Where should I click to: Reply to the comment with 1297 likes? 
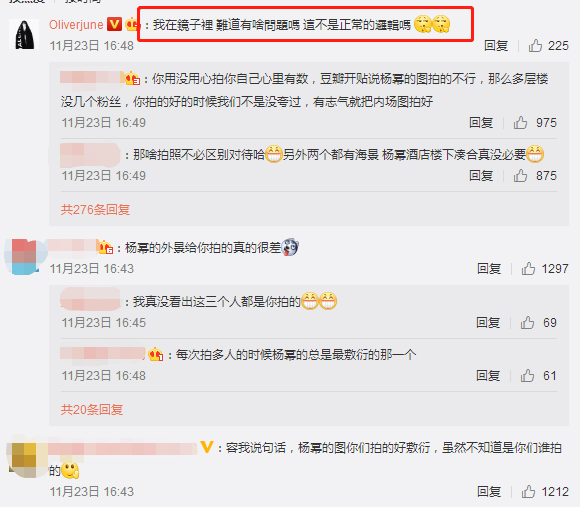489,268
